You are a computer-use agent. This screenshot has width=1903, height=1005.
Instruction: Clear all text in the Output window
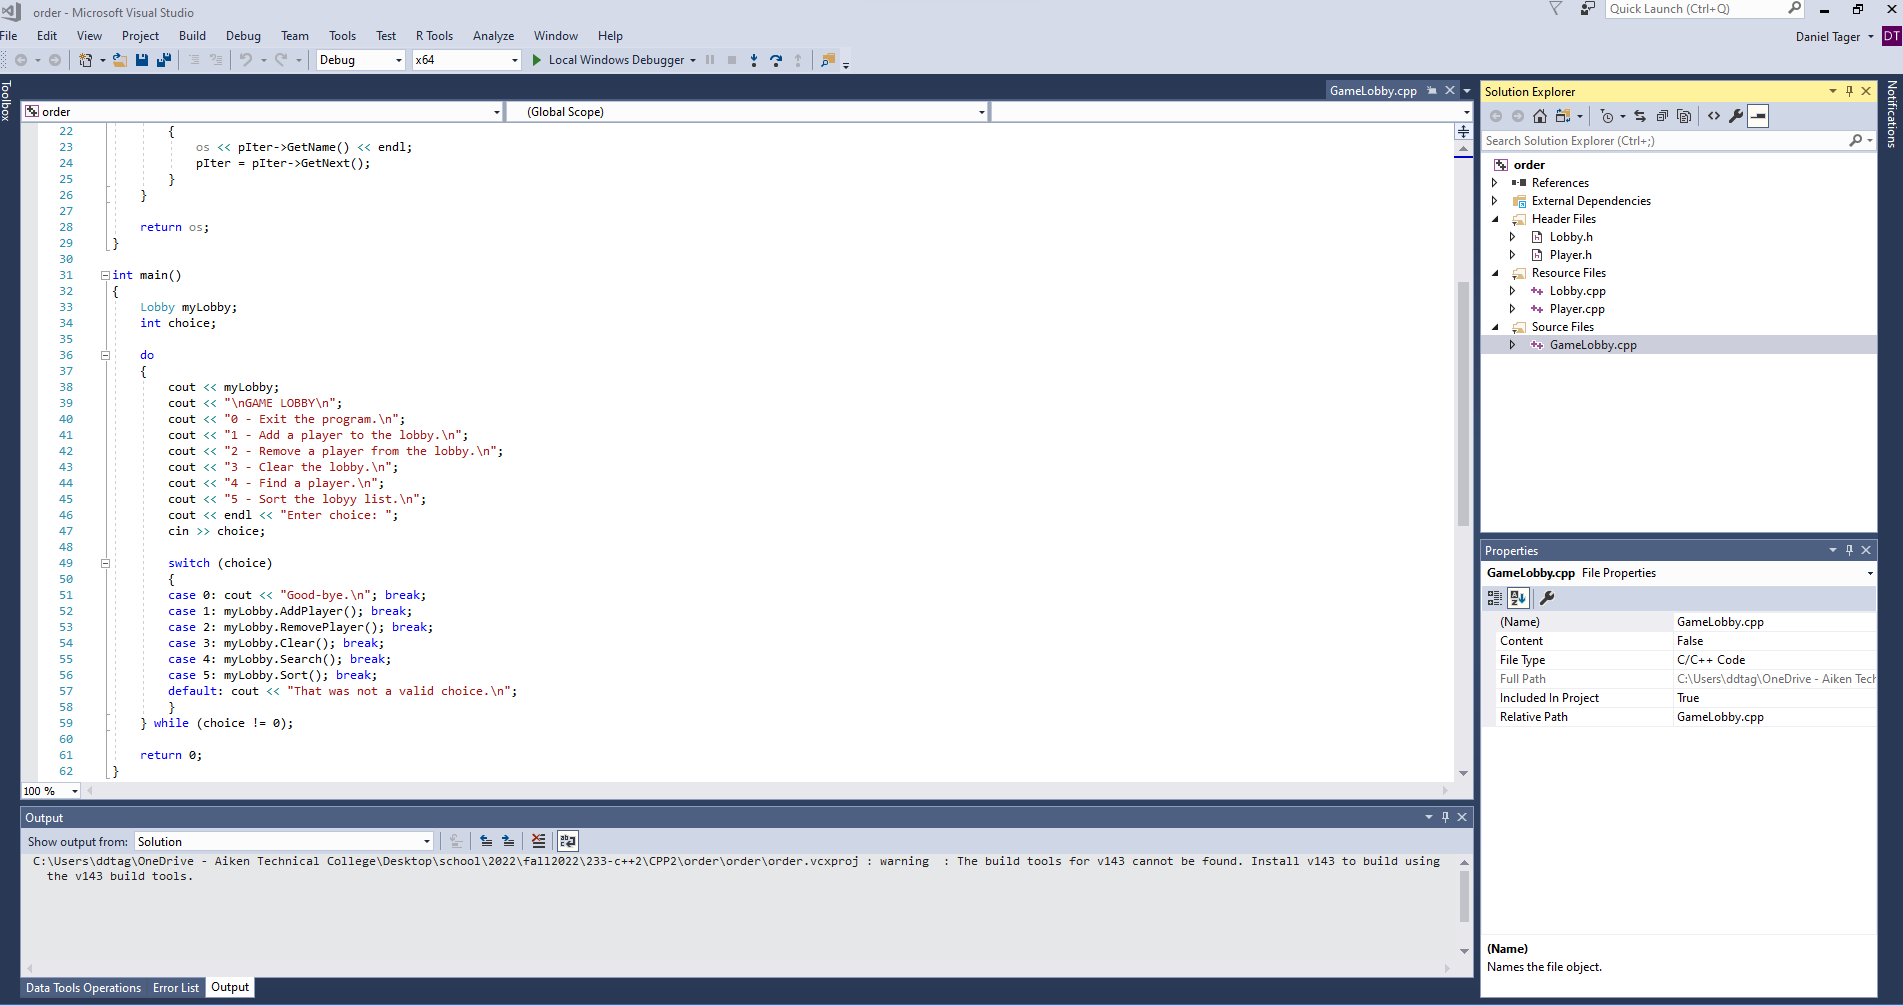[x=539, y=841]
